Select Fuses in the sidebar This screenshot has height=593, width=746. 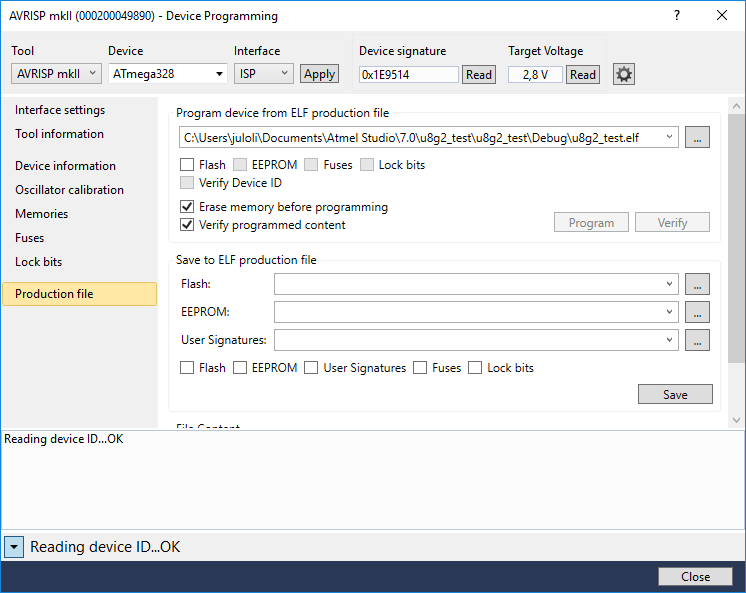click(x=30, y=238)
